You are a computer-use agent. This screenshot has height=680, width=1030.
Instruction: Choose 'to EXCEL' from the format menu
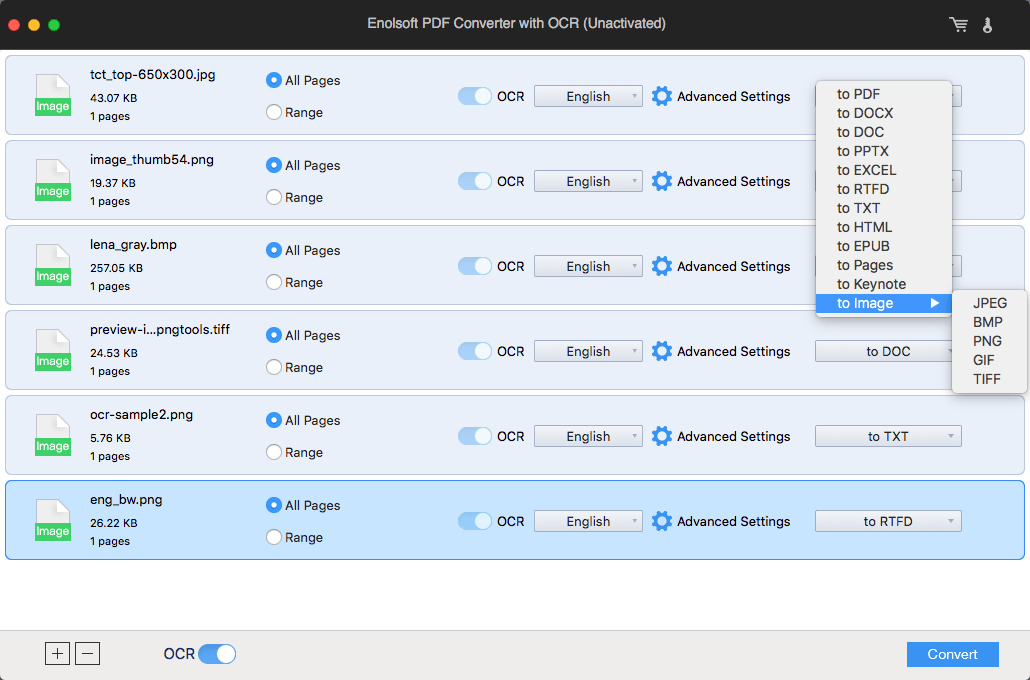pos(884,170)
